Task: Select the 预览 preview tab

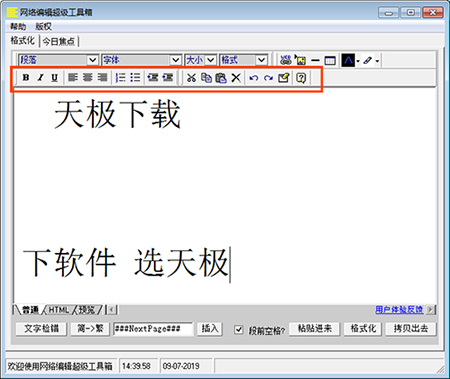Action: pyautogui.click(x=87, y=310)
